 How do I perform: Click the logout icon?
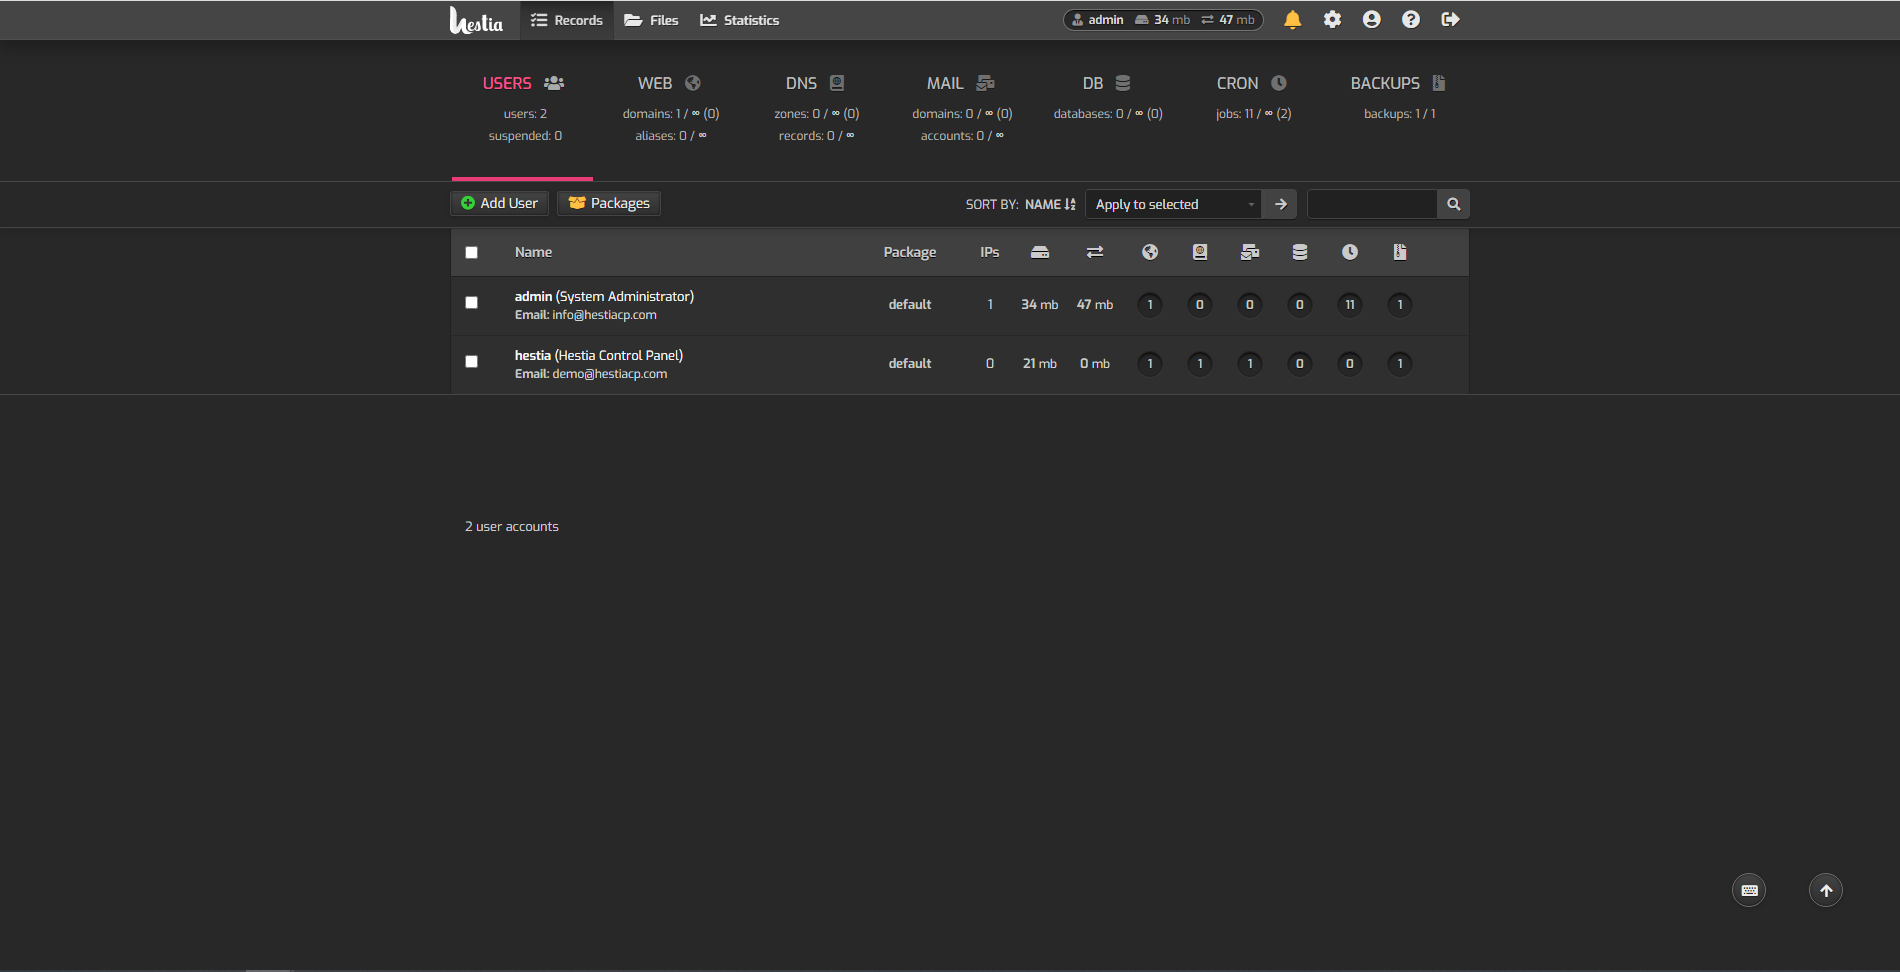1450,20
